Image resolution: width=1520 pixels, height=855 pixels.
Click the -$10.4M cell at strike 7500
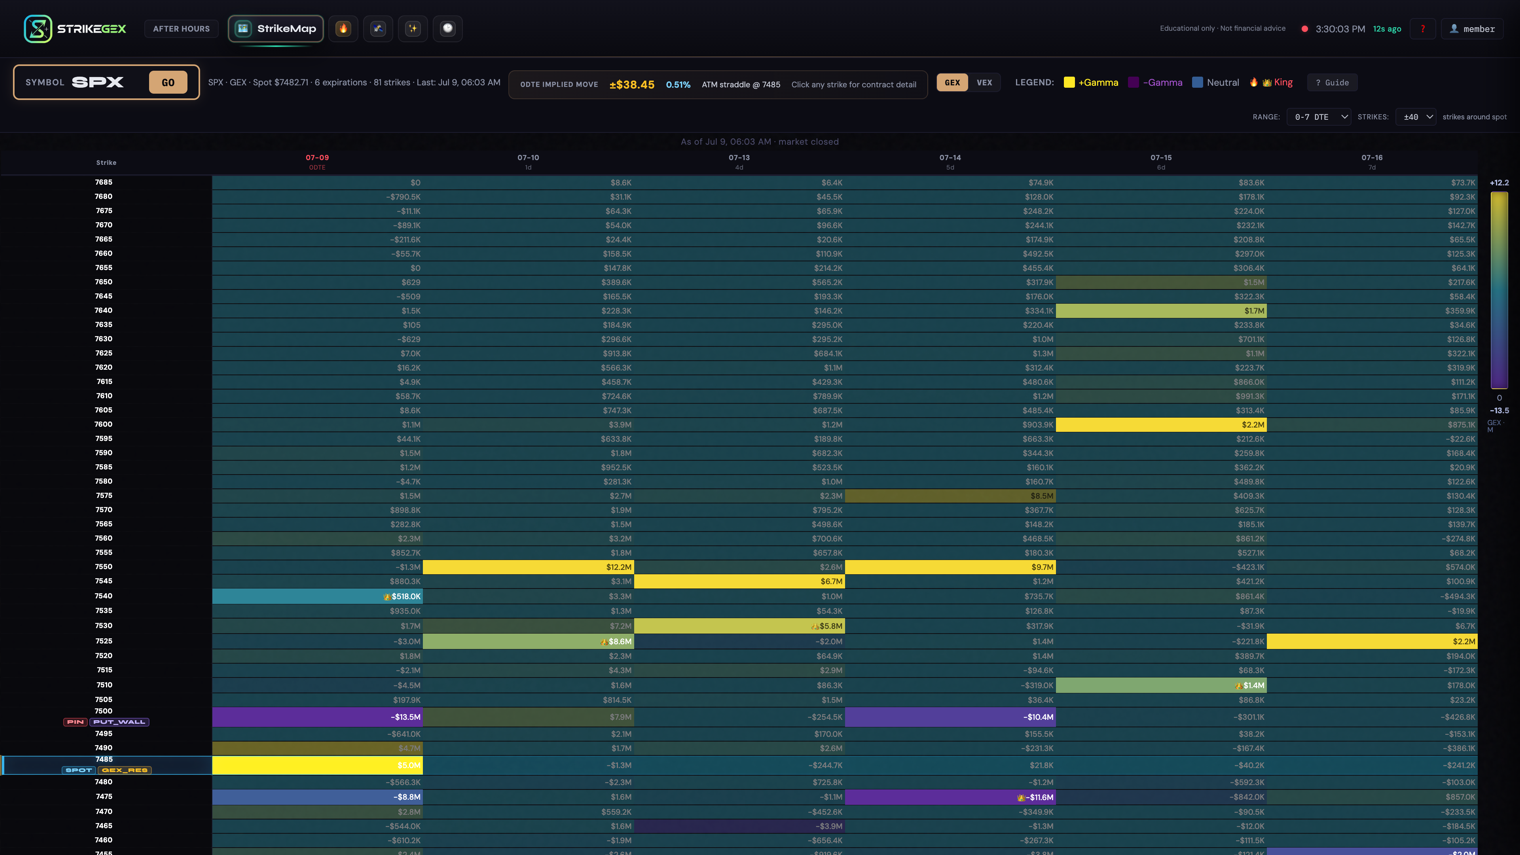tap(950, 717)
